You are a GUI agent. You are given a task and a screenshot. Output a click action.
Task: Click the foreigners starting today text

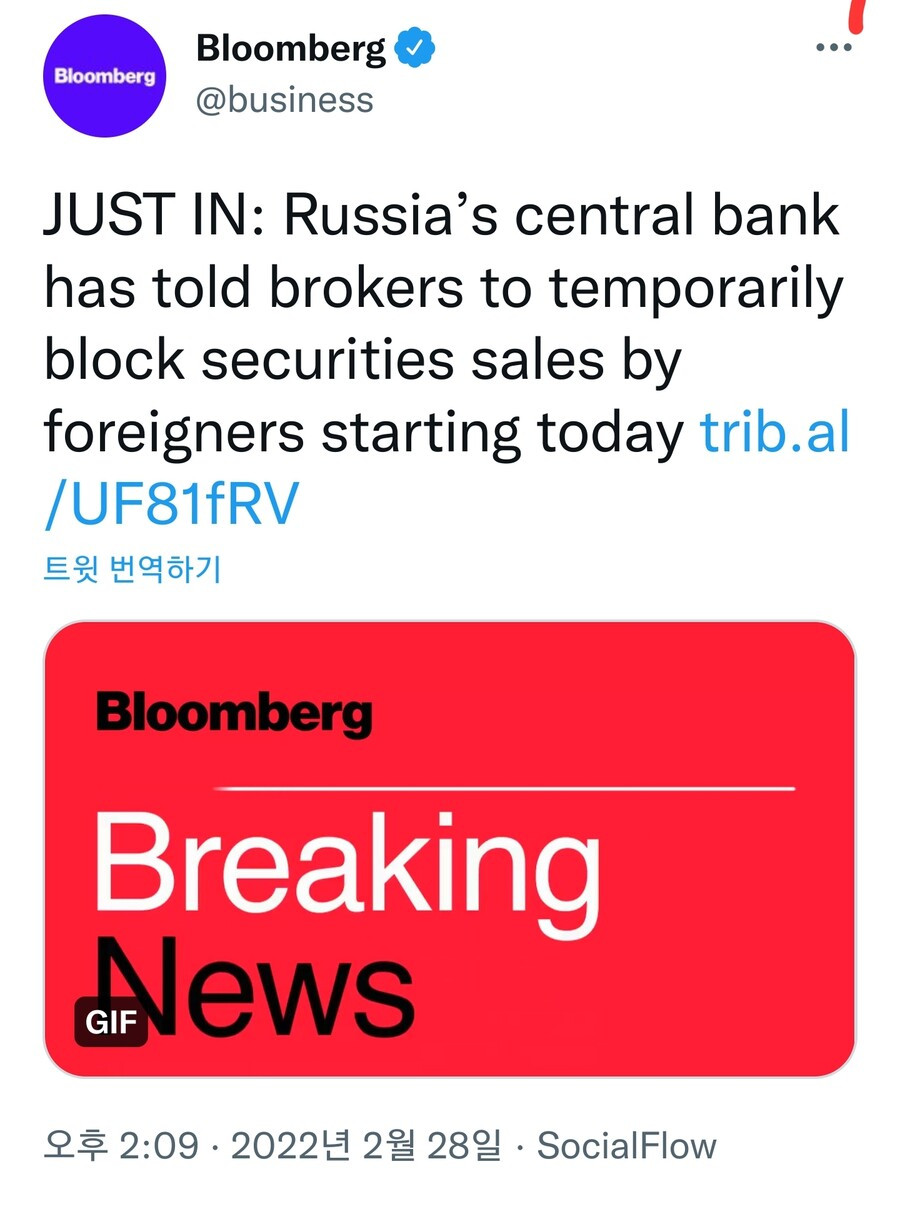pos(363,432)
